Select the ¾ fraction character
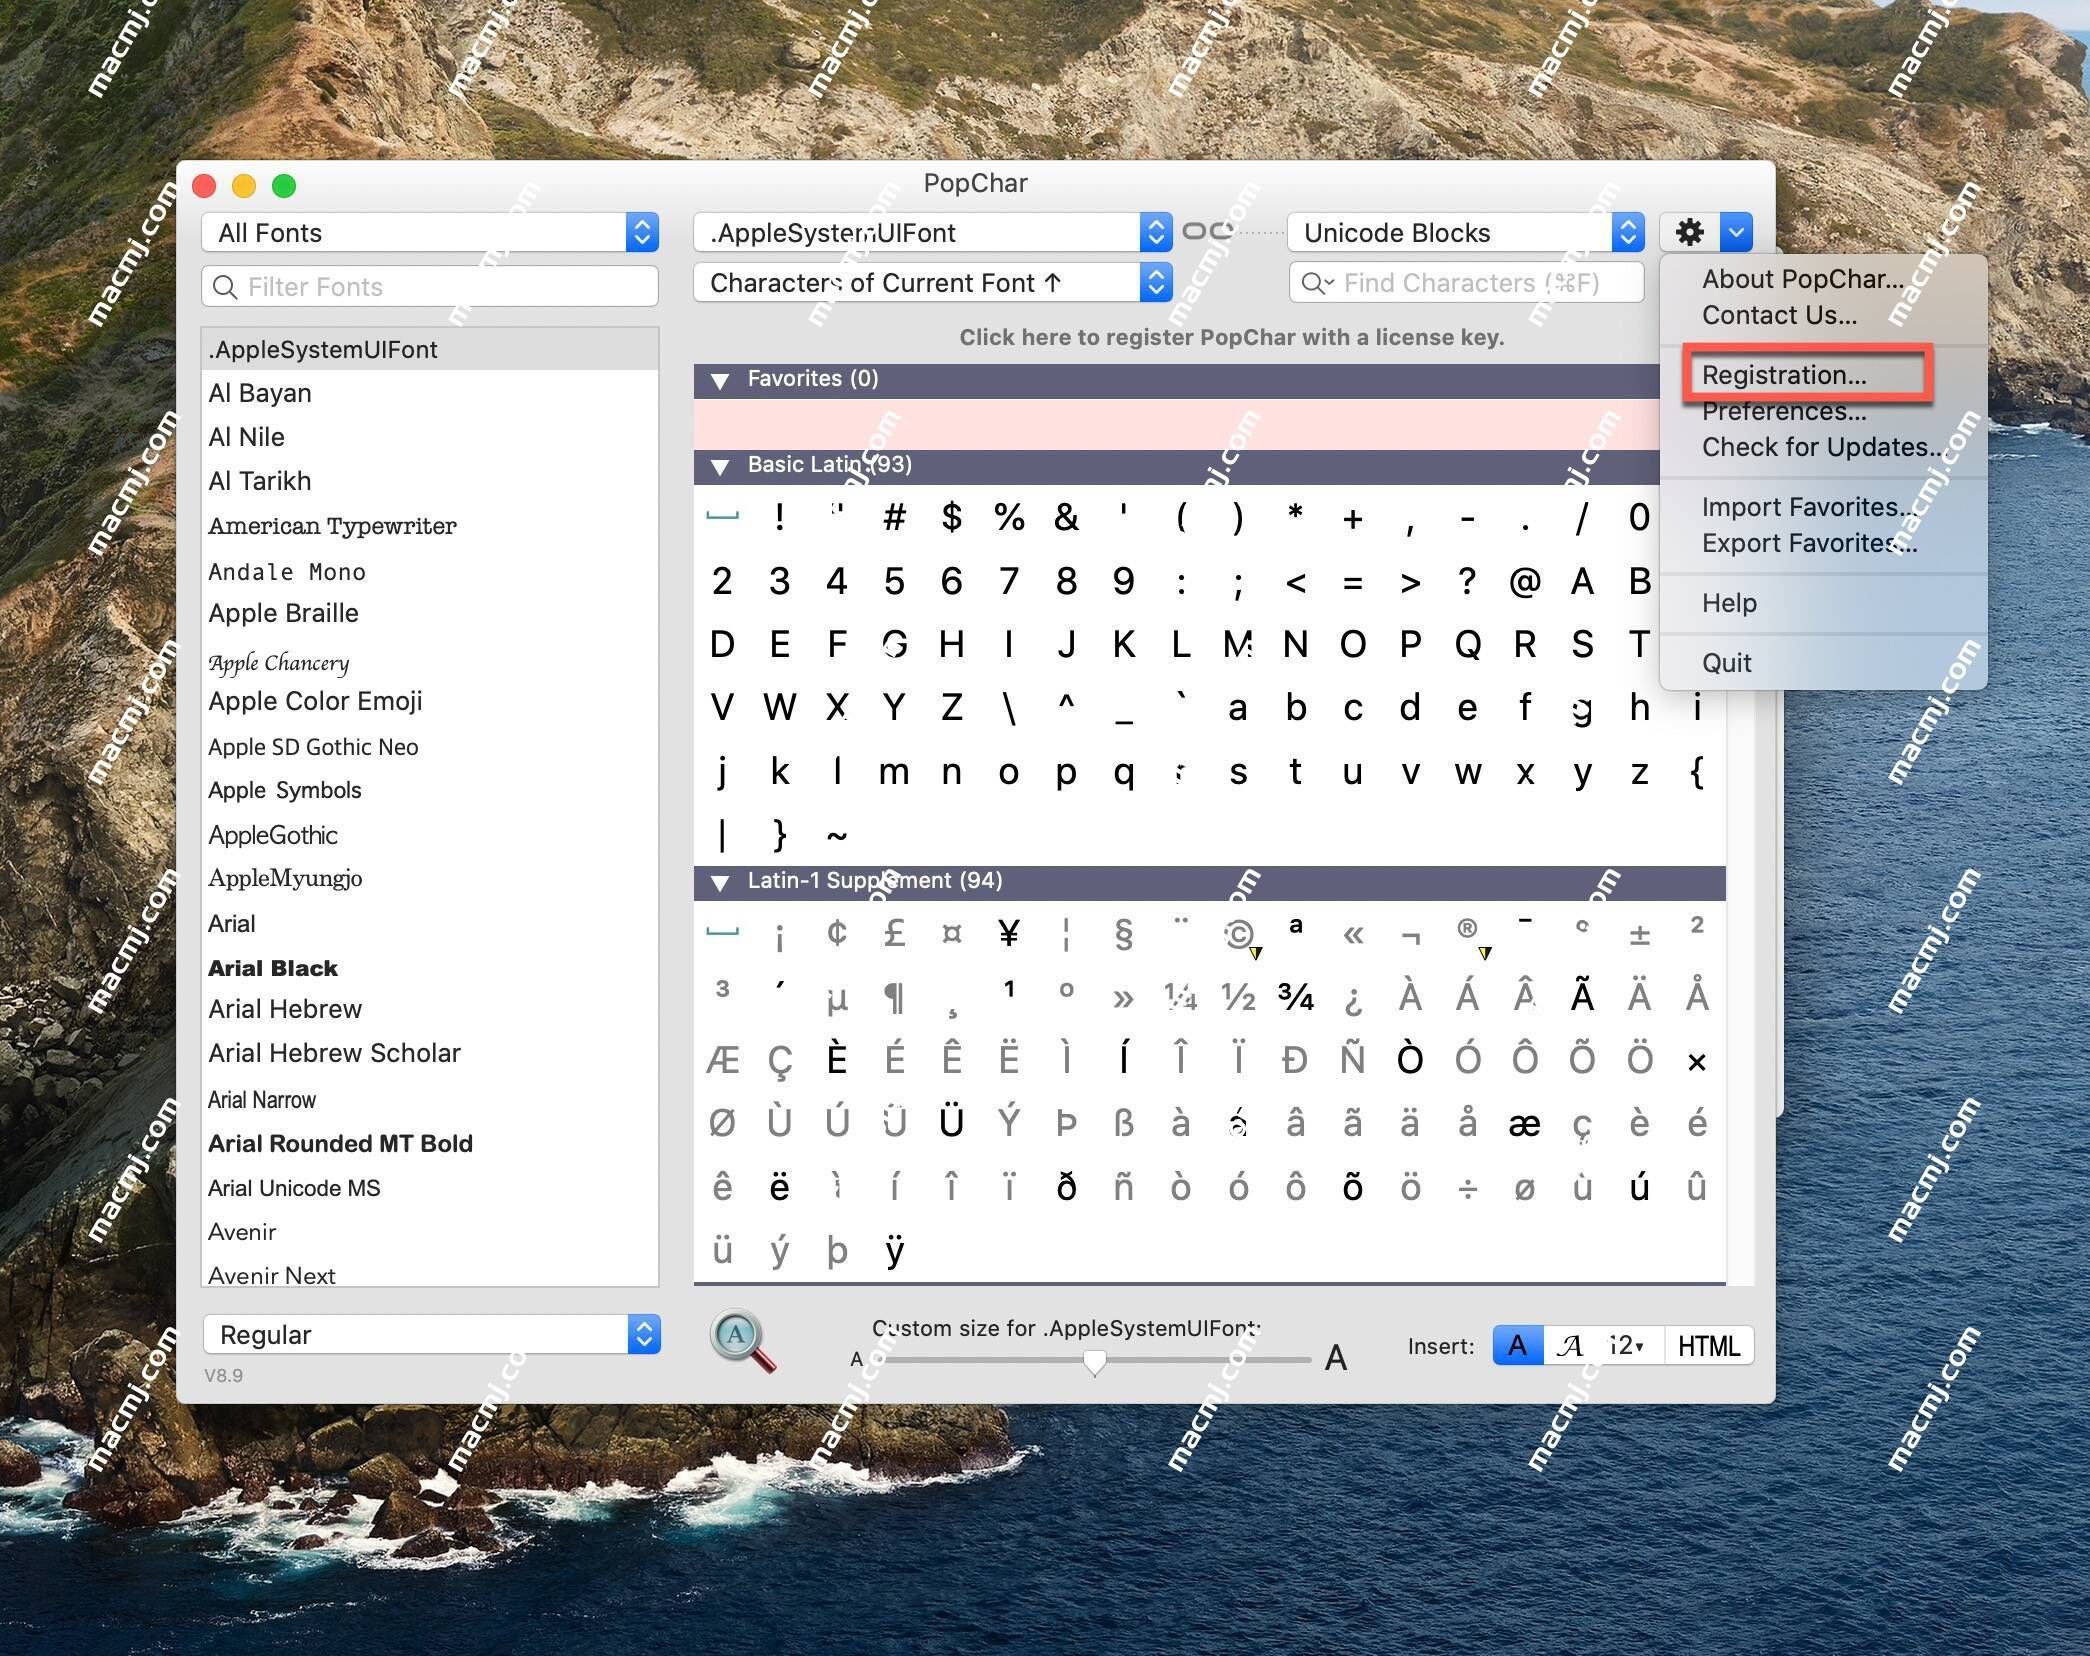The image size is (2090, 1656). click(x=1296, y=997)
